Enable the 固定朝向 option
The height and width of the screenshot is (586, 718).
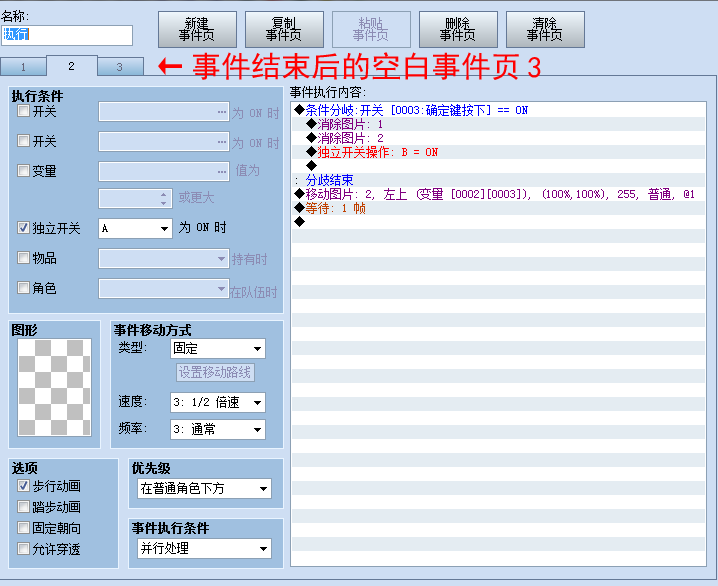tap(23, 528)
